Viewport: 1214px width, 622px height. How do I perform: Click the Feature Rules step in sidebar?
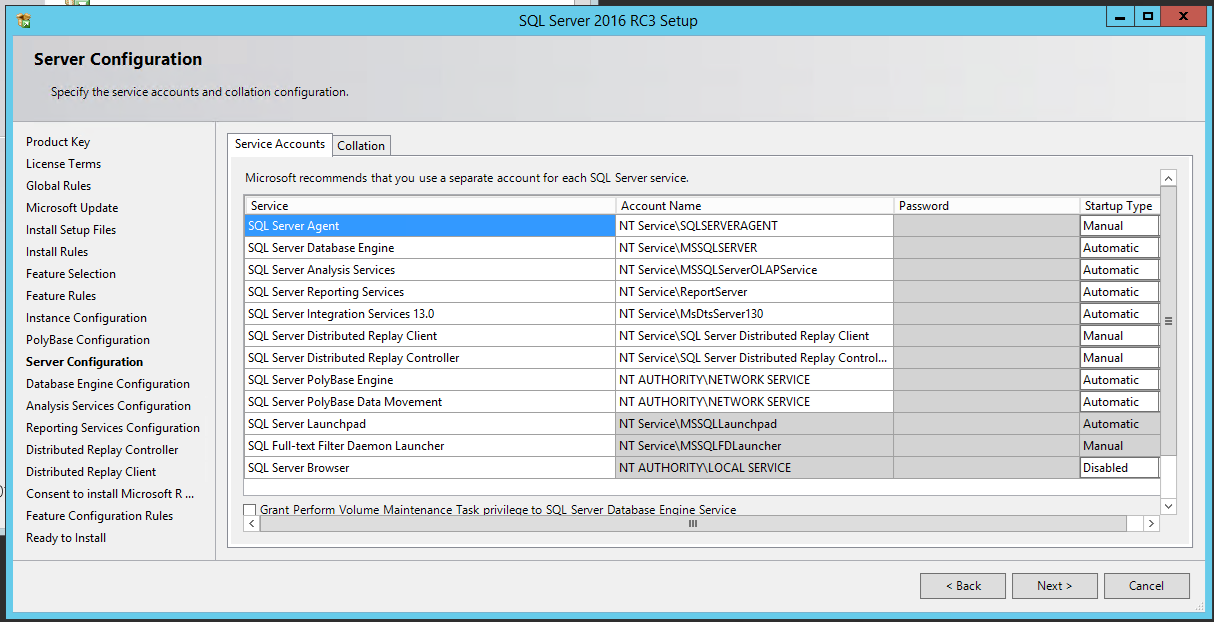point(61,296)
